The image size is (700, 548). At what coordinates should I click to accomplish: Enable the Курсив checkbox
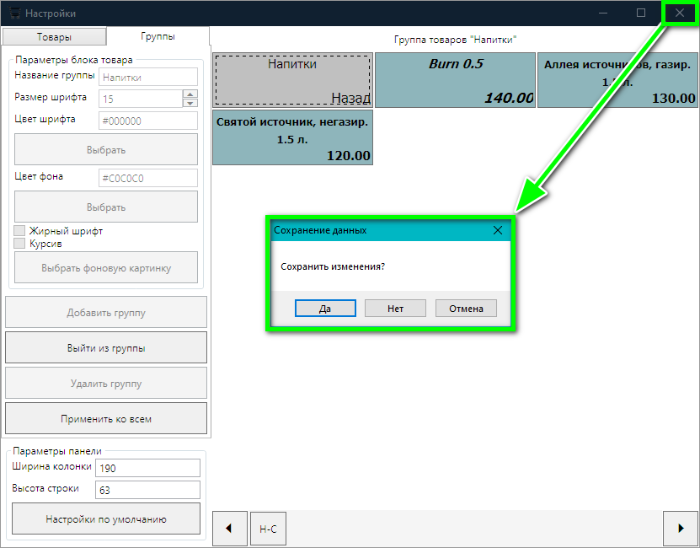coord(19,243)
